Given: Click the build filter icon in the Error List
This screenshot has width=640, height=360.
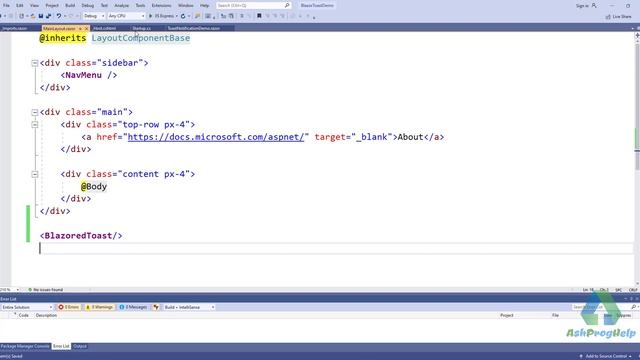Looking at the screenshot, I should tap(156, 307).
